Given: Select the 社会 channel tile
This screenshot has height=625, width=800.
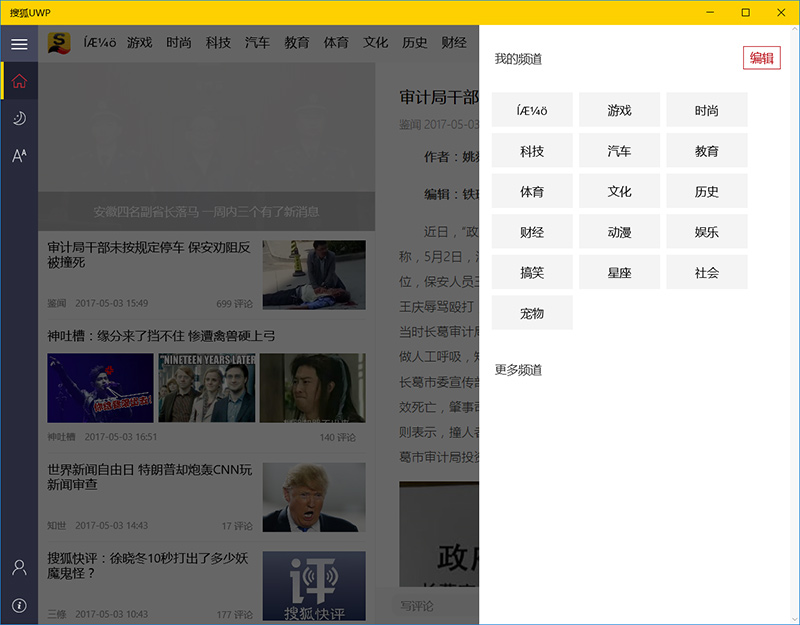Looking at the screenshot, I should [x=707, y=272].
